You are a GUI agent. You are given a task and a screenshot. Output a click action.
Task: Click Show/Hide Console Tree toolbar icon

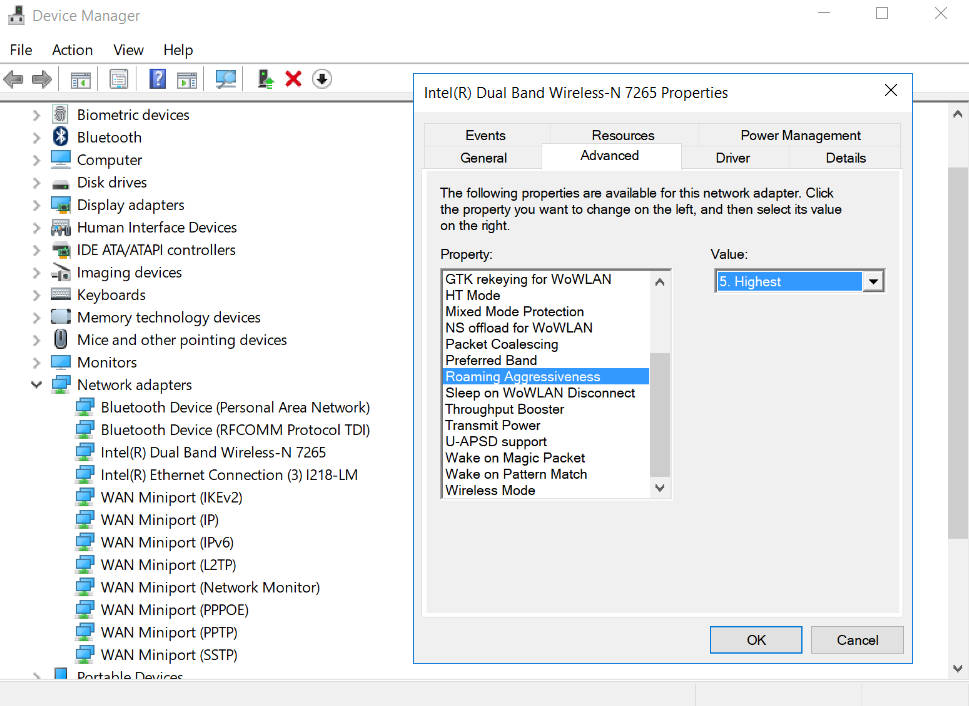coord(80,80)
